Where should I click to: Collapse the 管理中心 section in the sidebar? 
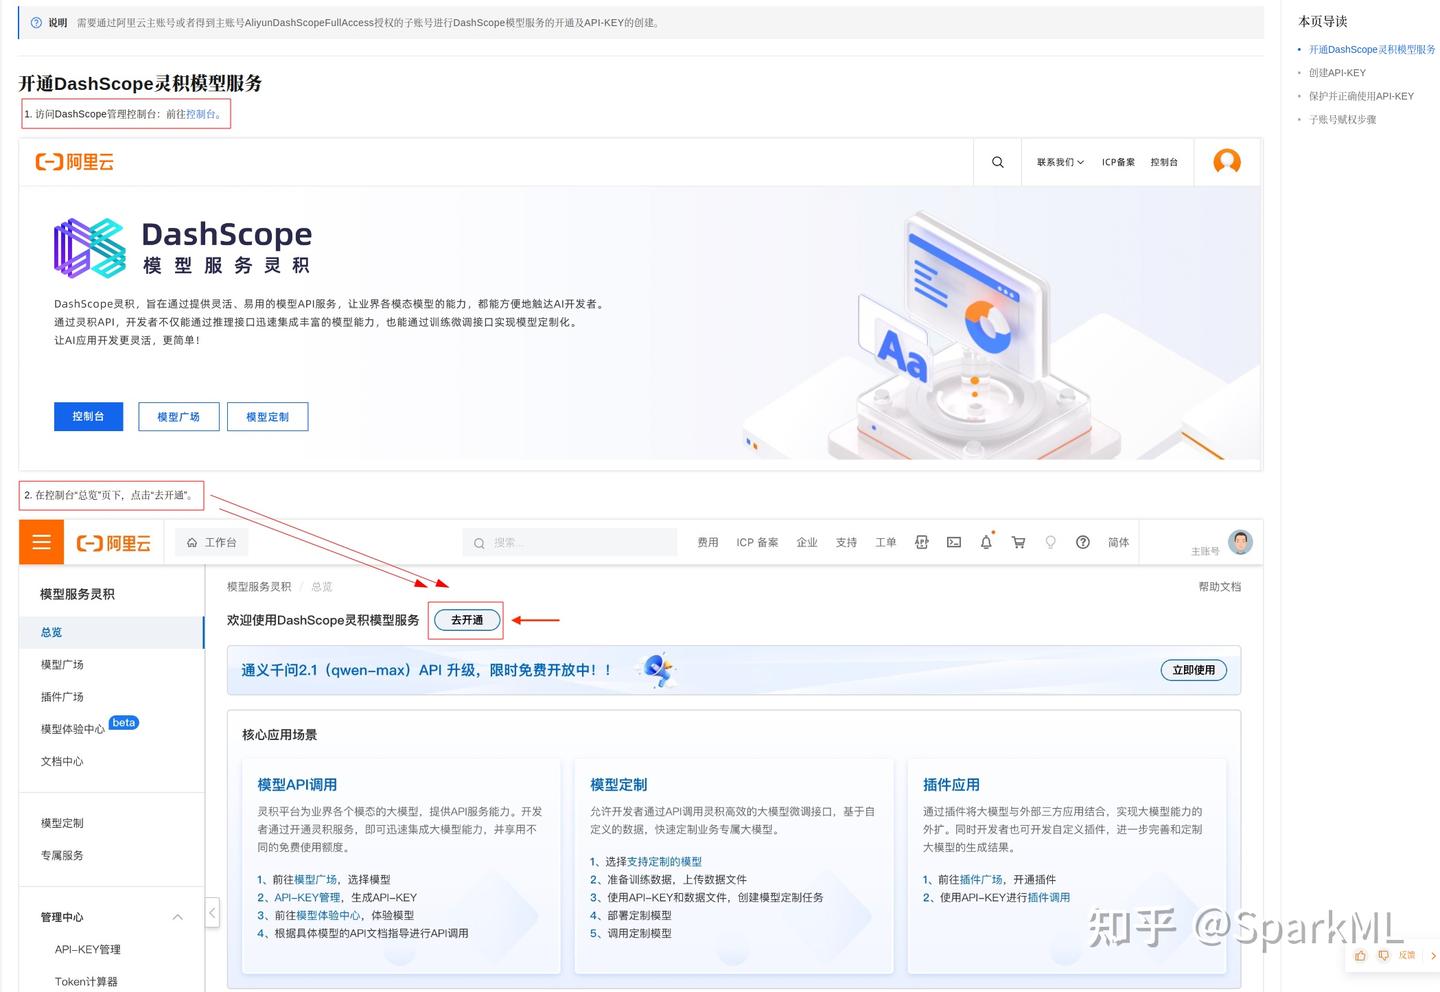[x=177, y=917]
